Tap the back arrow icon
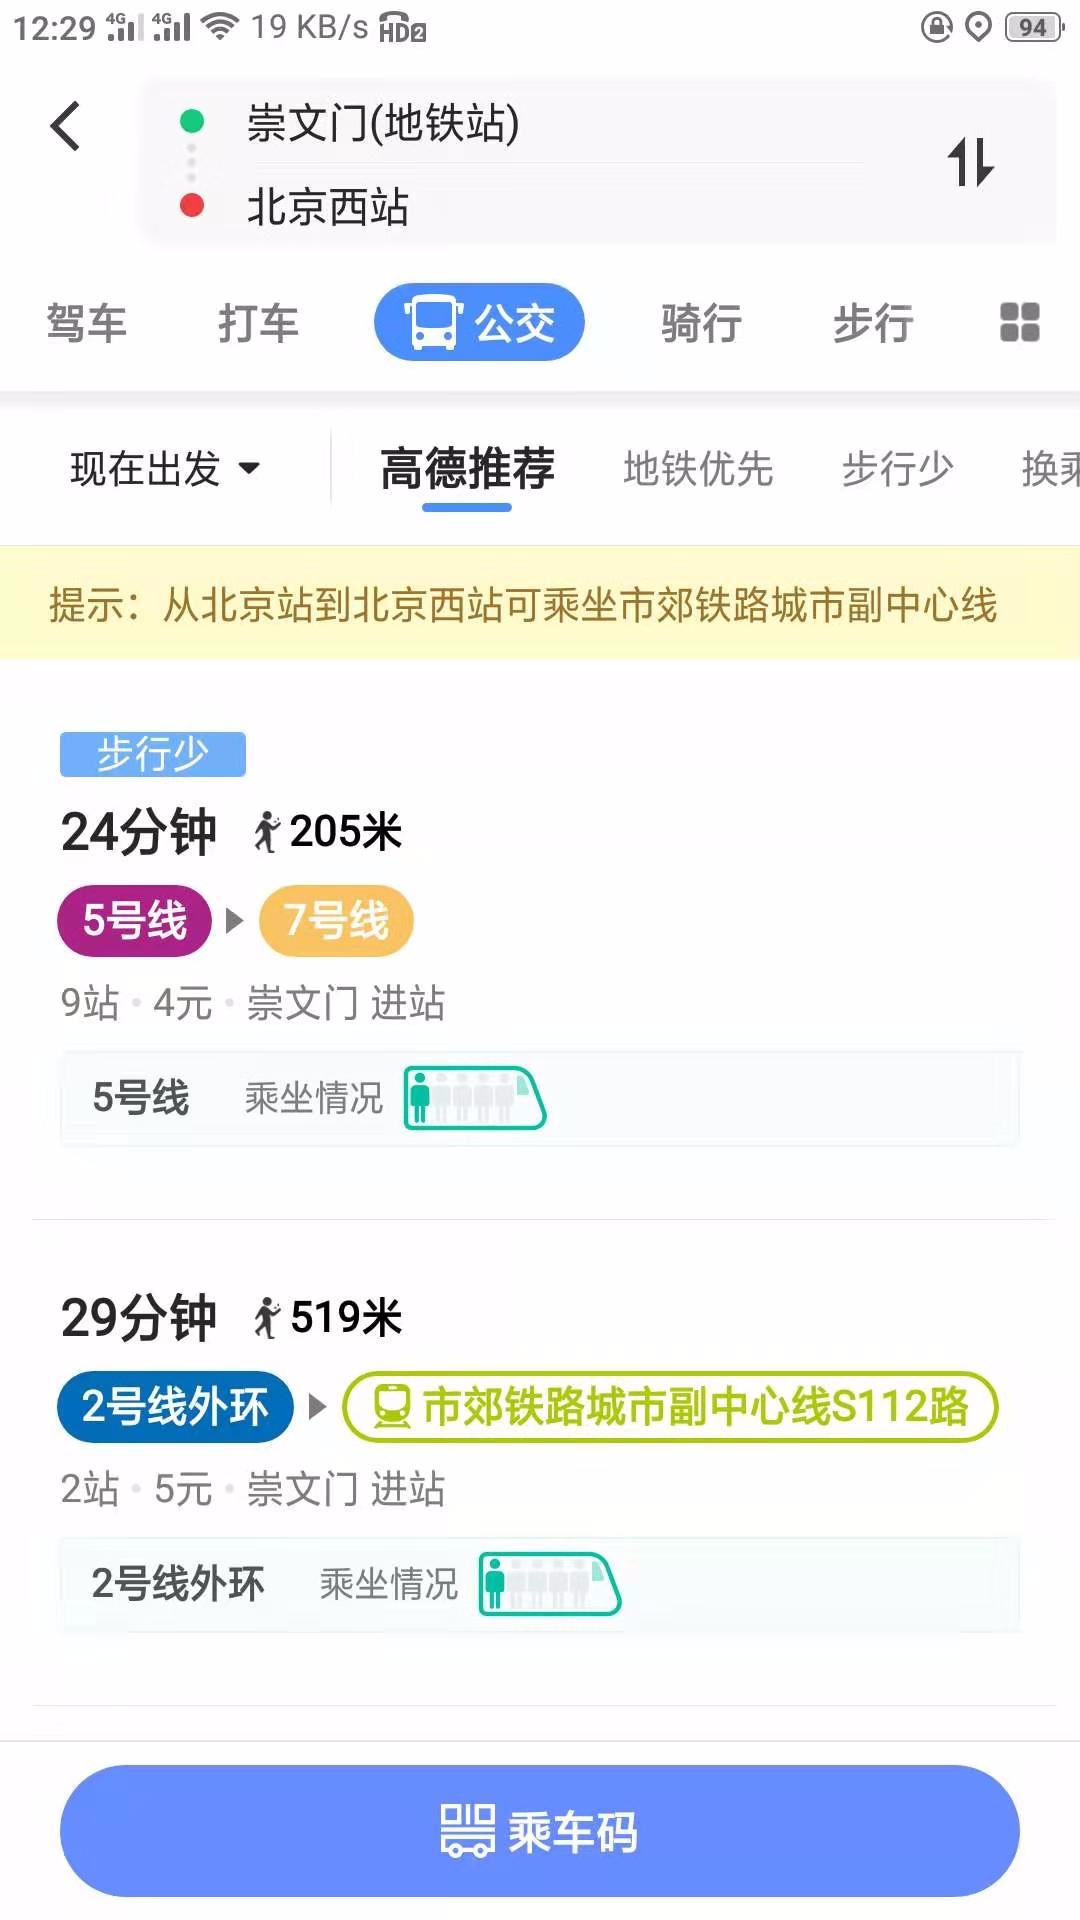 (x=65, y=127)
